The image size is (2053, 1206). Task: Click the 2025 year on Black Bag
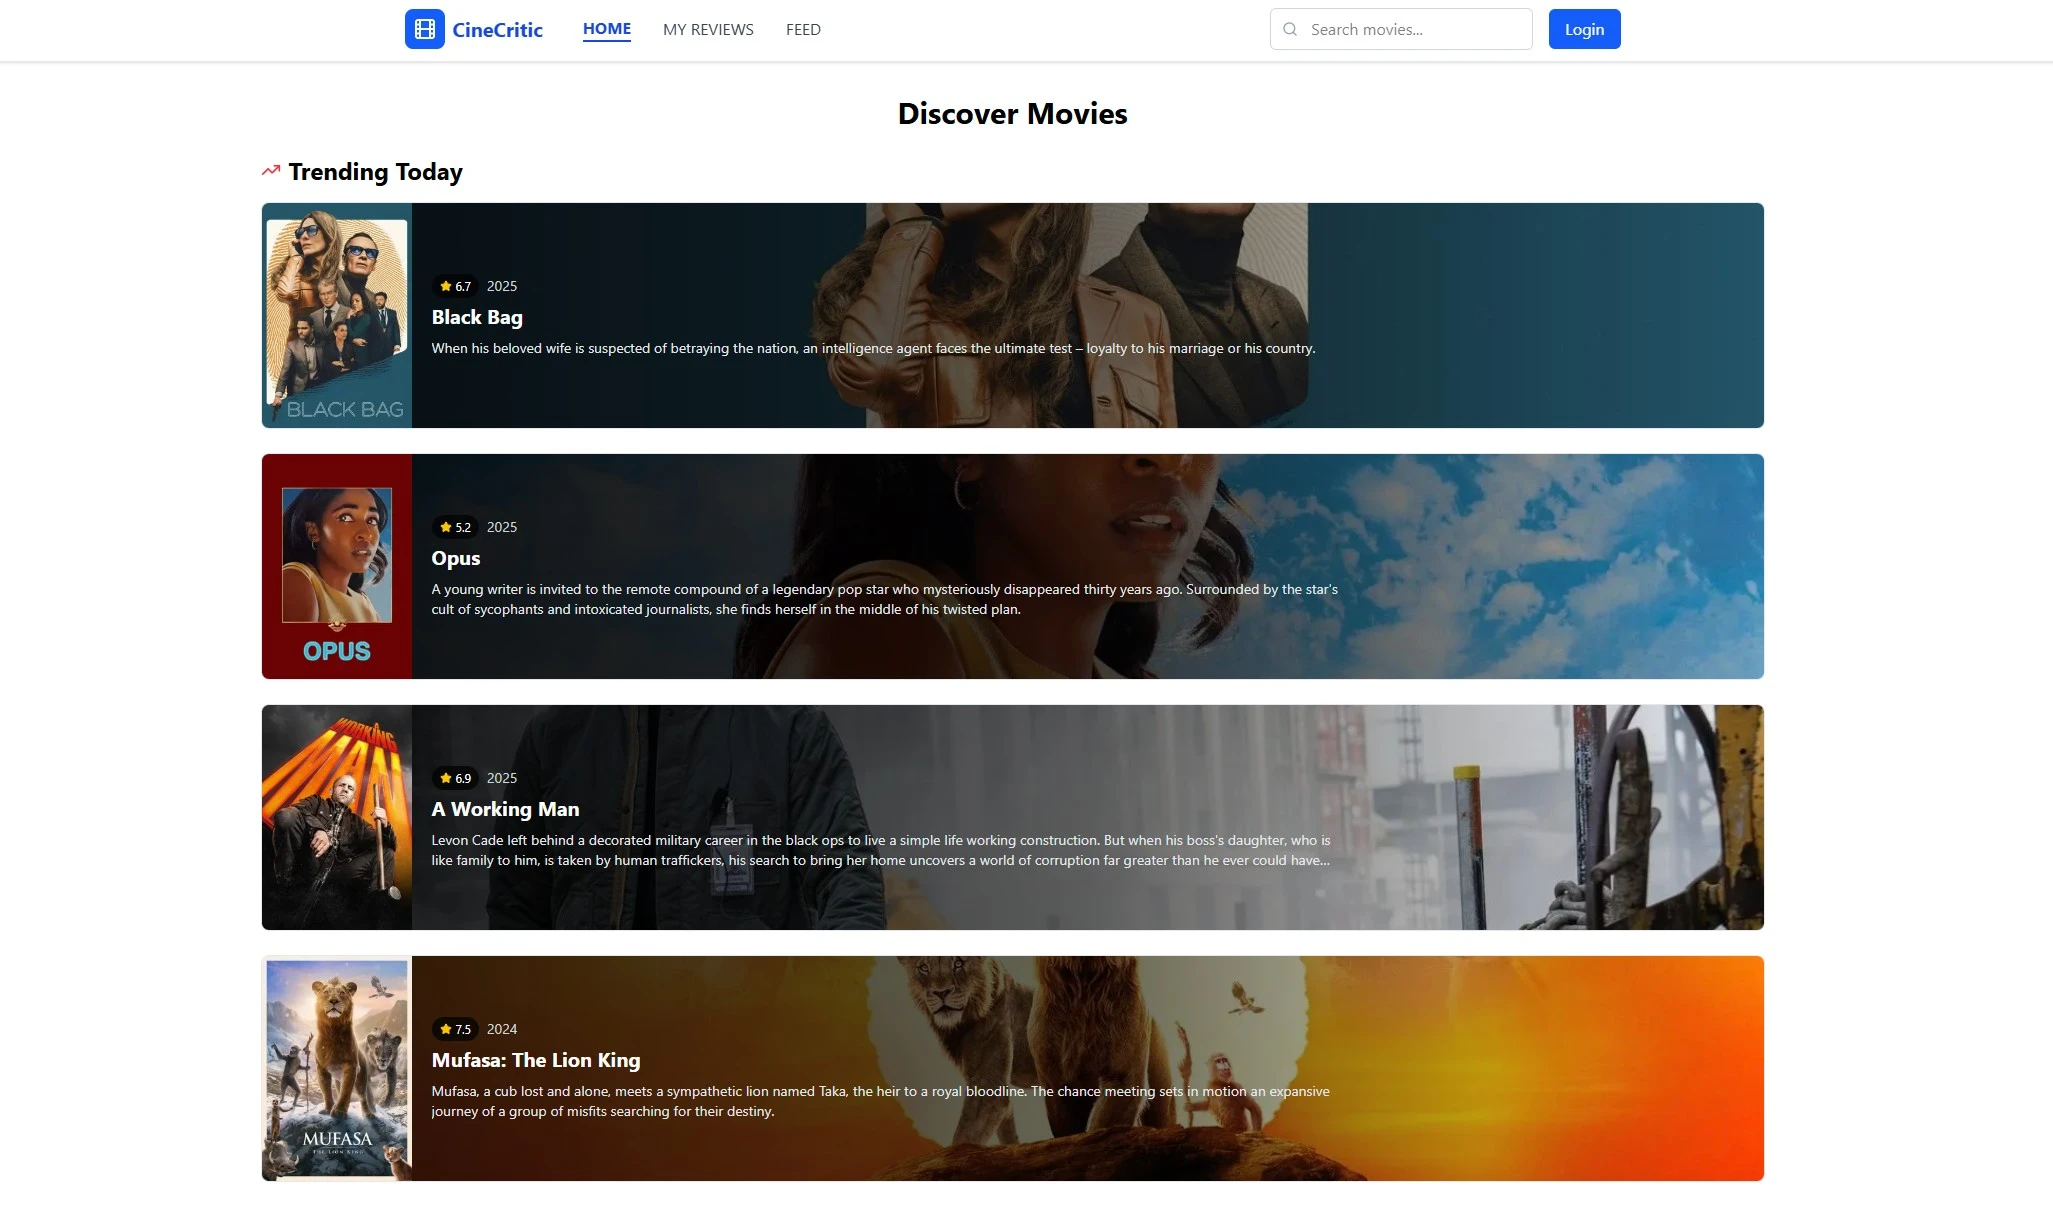click(x=502, y=286)
